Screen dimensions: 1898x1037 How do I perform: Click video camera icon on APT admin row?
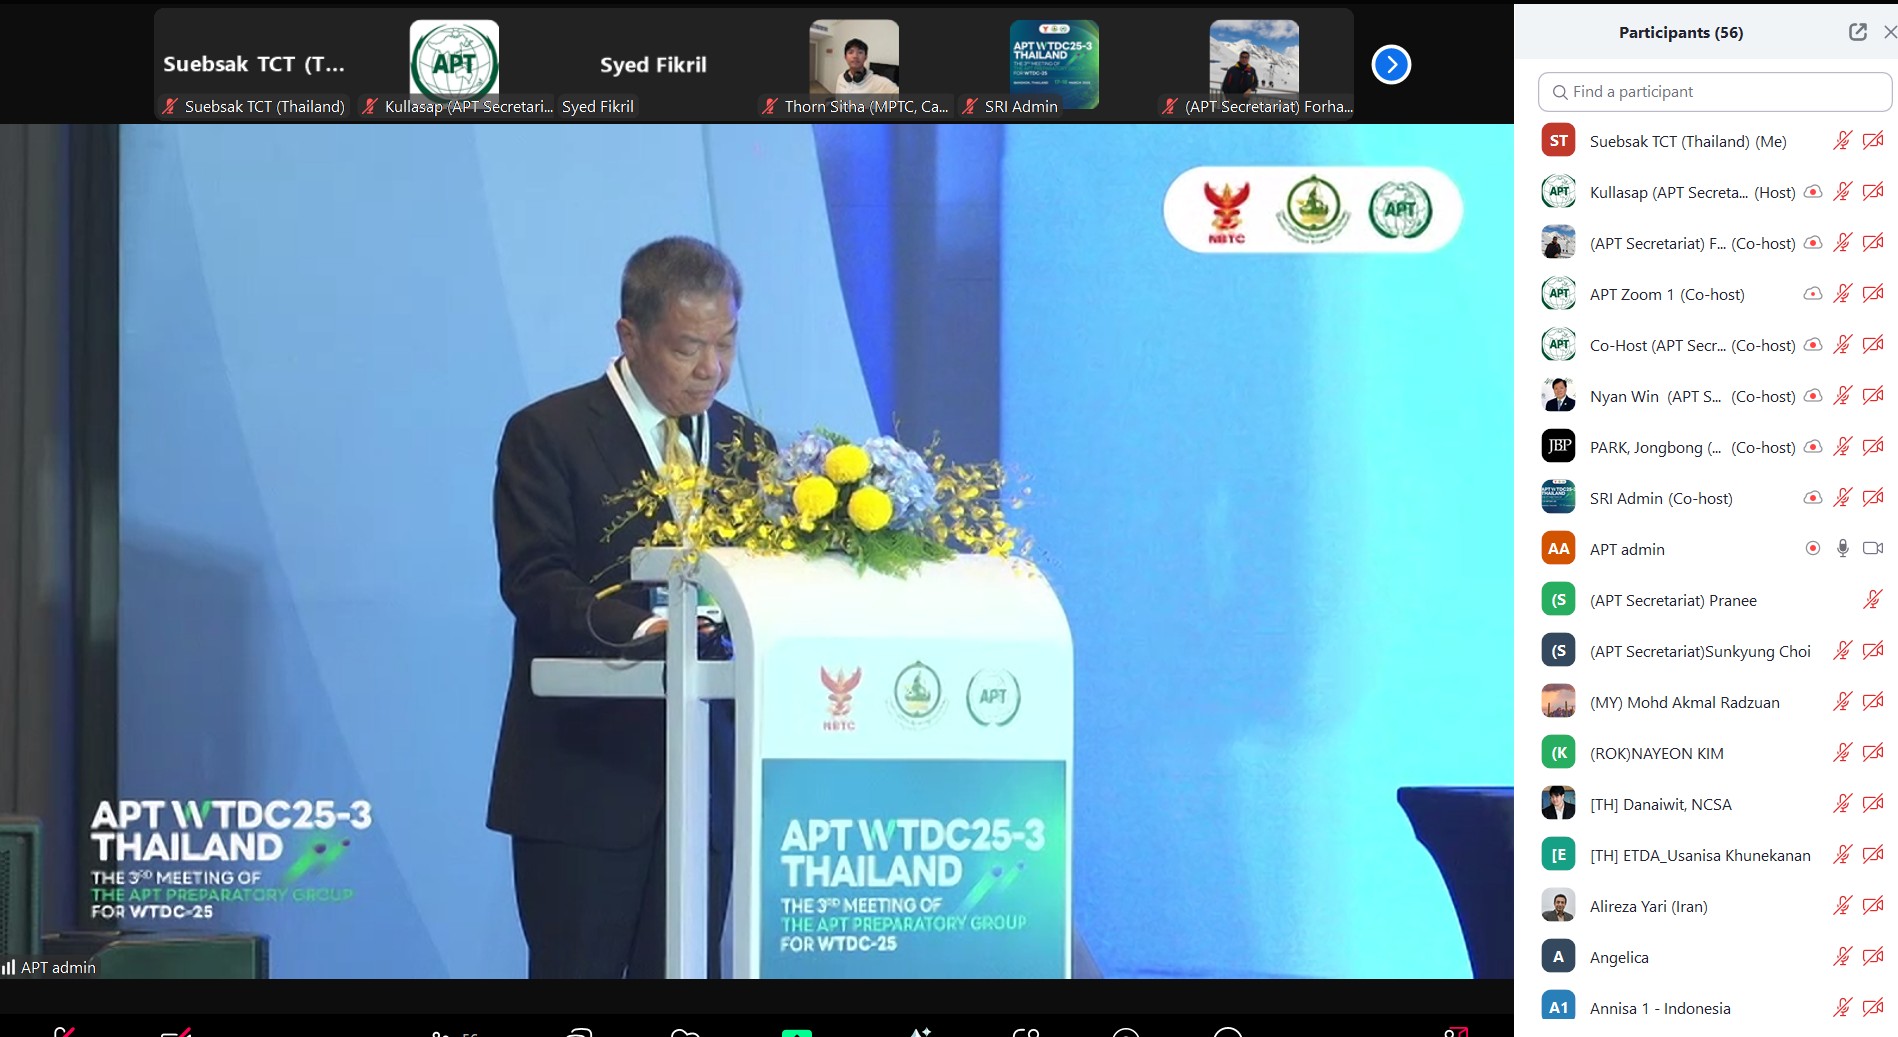[1873, 548]
